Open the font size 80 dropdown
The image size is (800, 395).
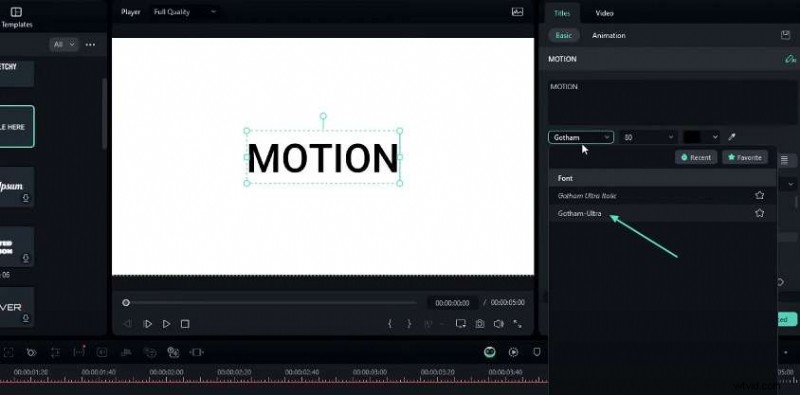tap(648, 137)
